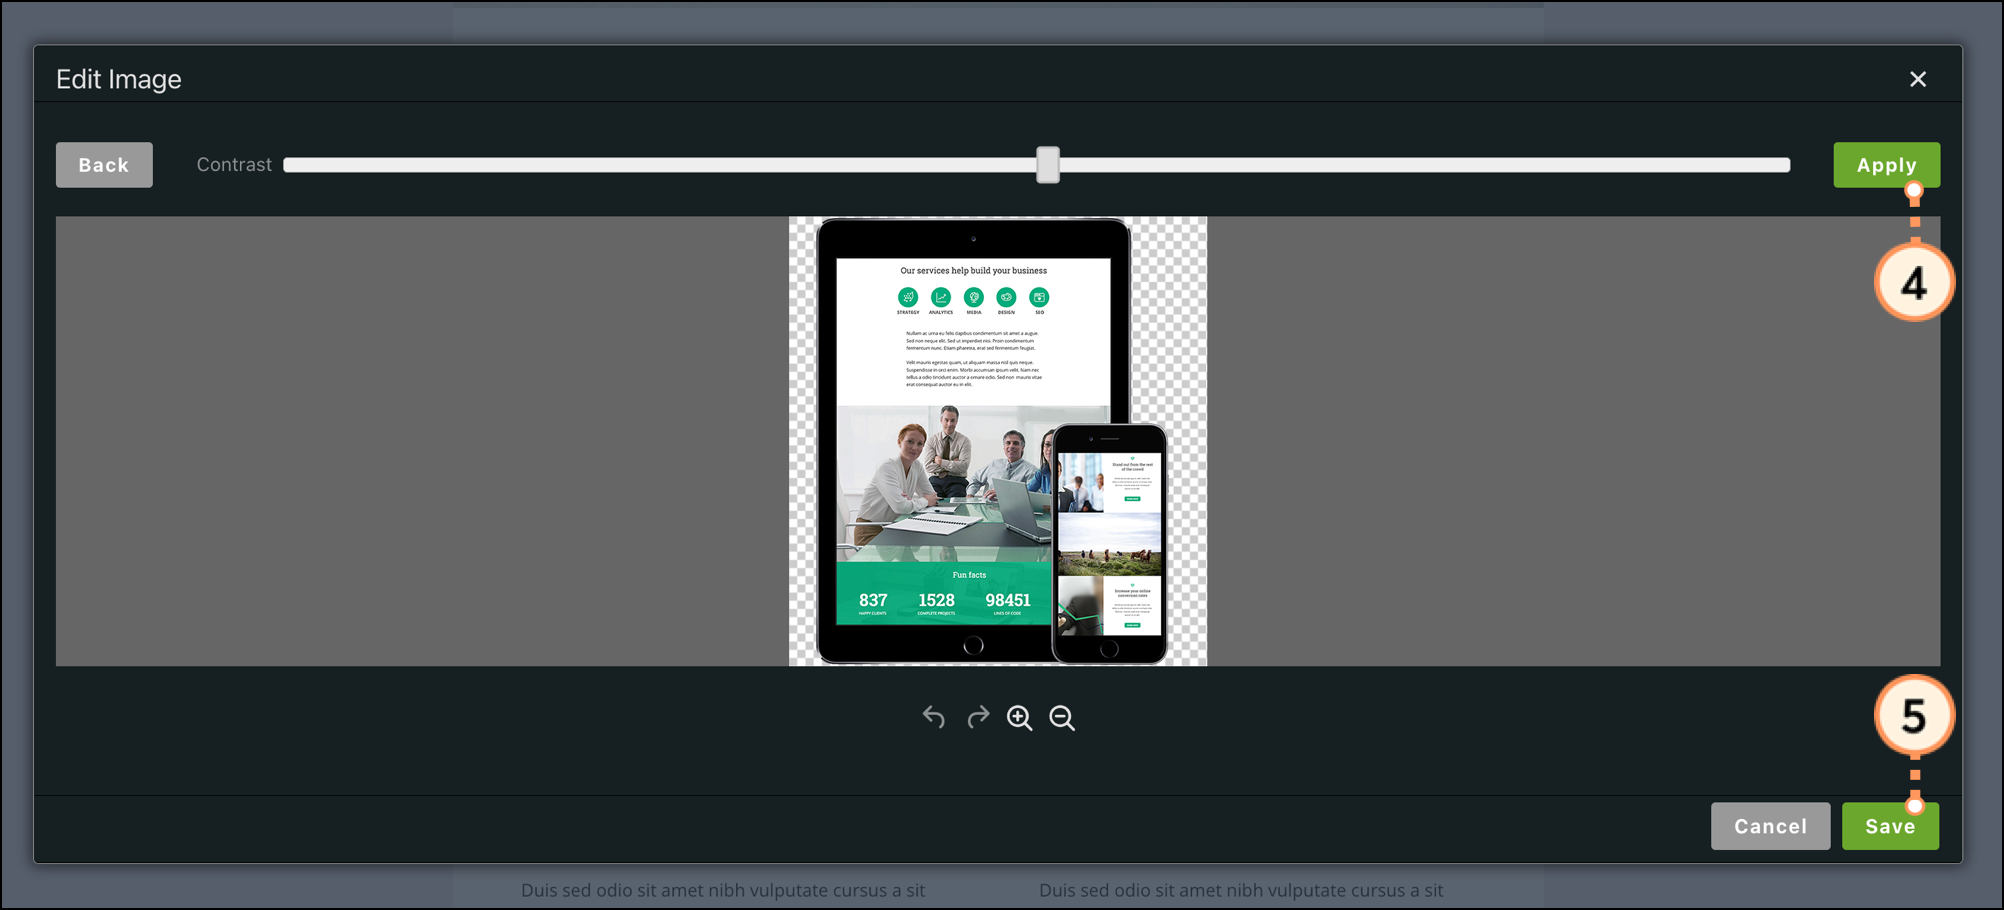Click the redo arrow icon
The image size is (2004, 910).
tap(978, 717)
